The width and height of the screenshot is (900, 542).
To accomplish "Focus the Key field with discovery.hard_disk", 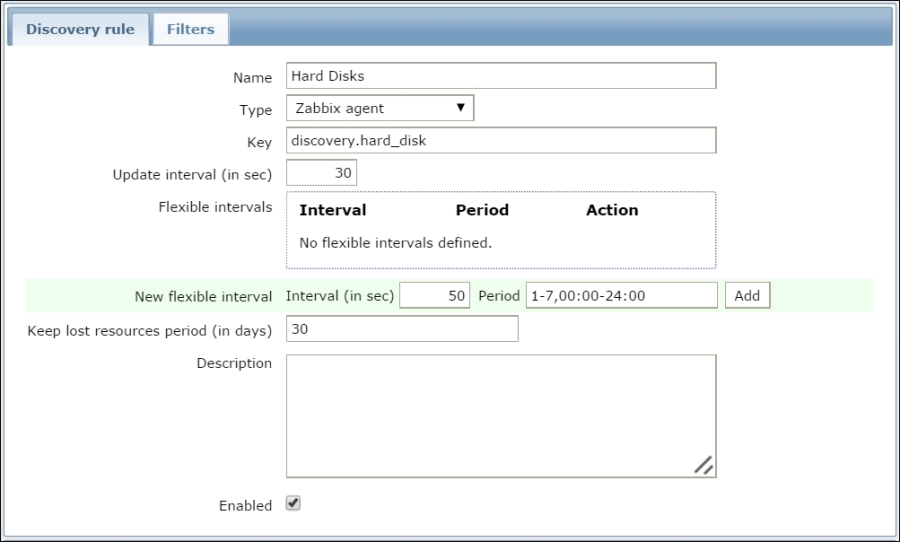I will (x=501, y=140).
